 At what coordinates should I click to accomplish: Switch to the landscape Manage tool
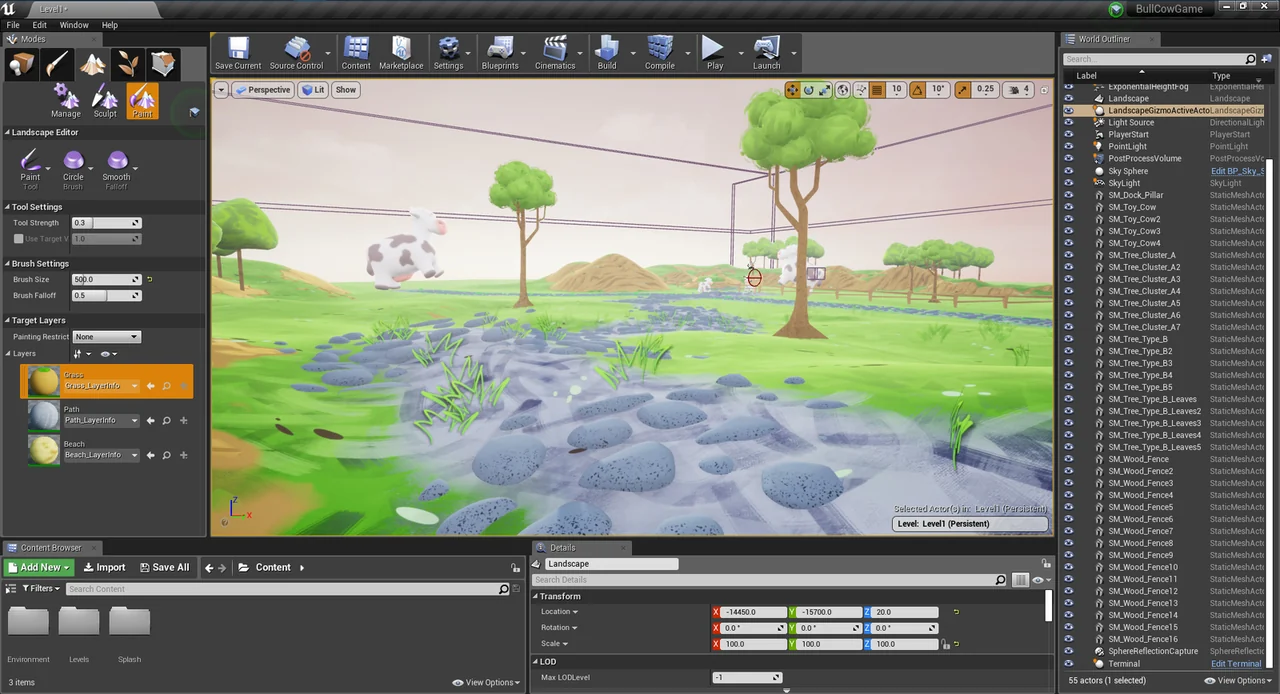(x=66, y=101)
